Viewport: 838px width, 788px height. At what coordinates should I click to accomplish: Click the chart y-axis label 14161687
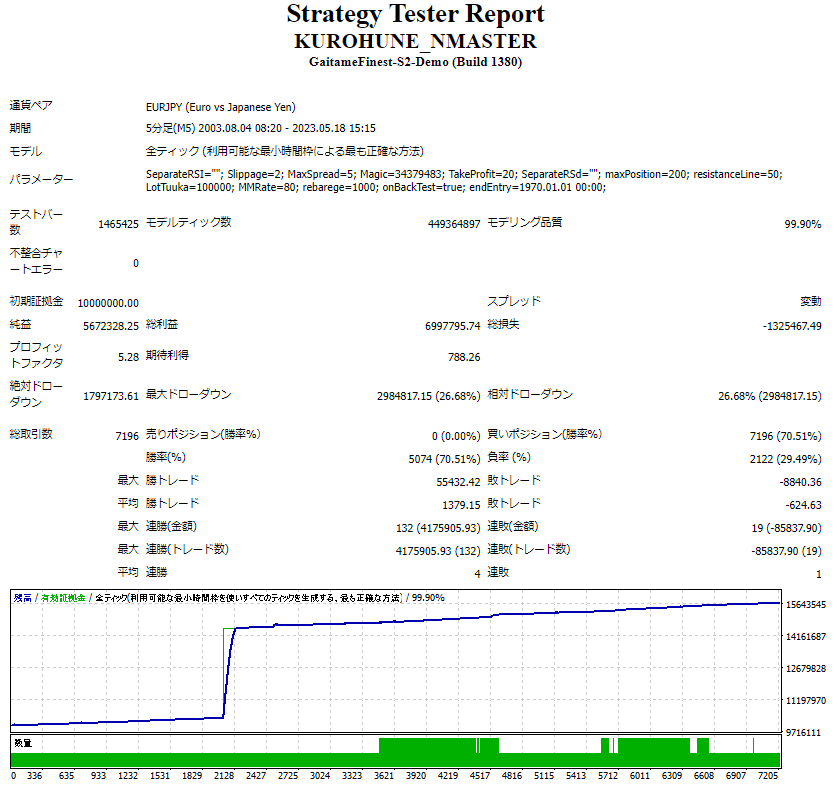(x=806, y=637)
